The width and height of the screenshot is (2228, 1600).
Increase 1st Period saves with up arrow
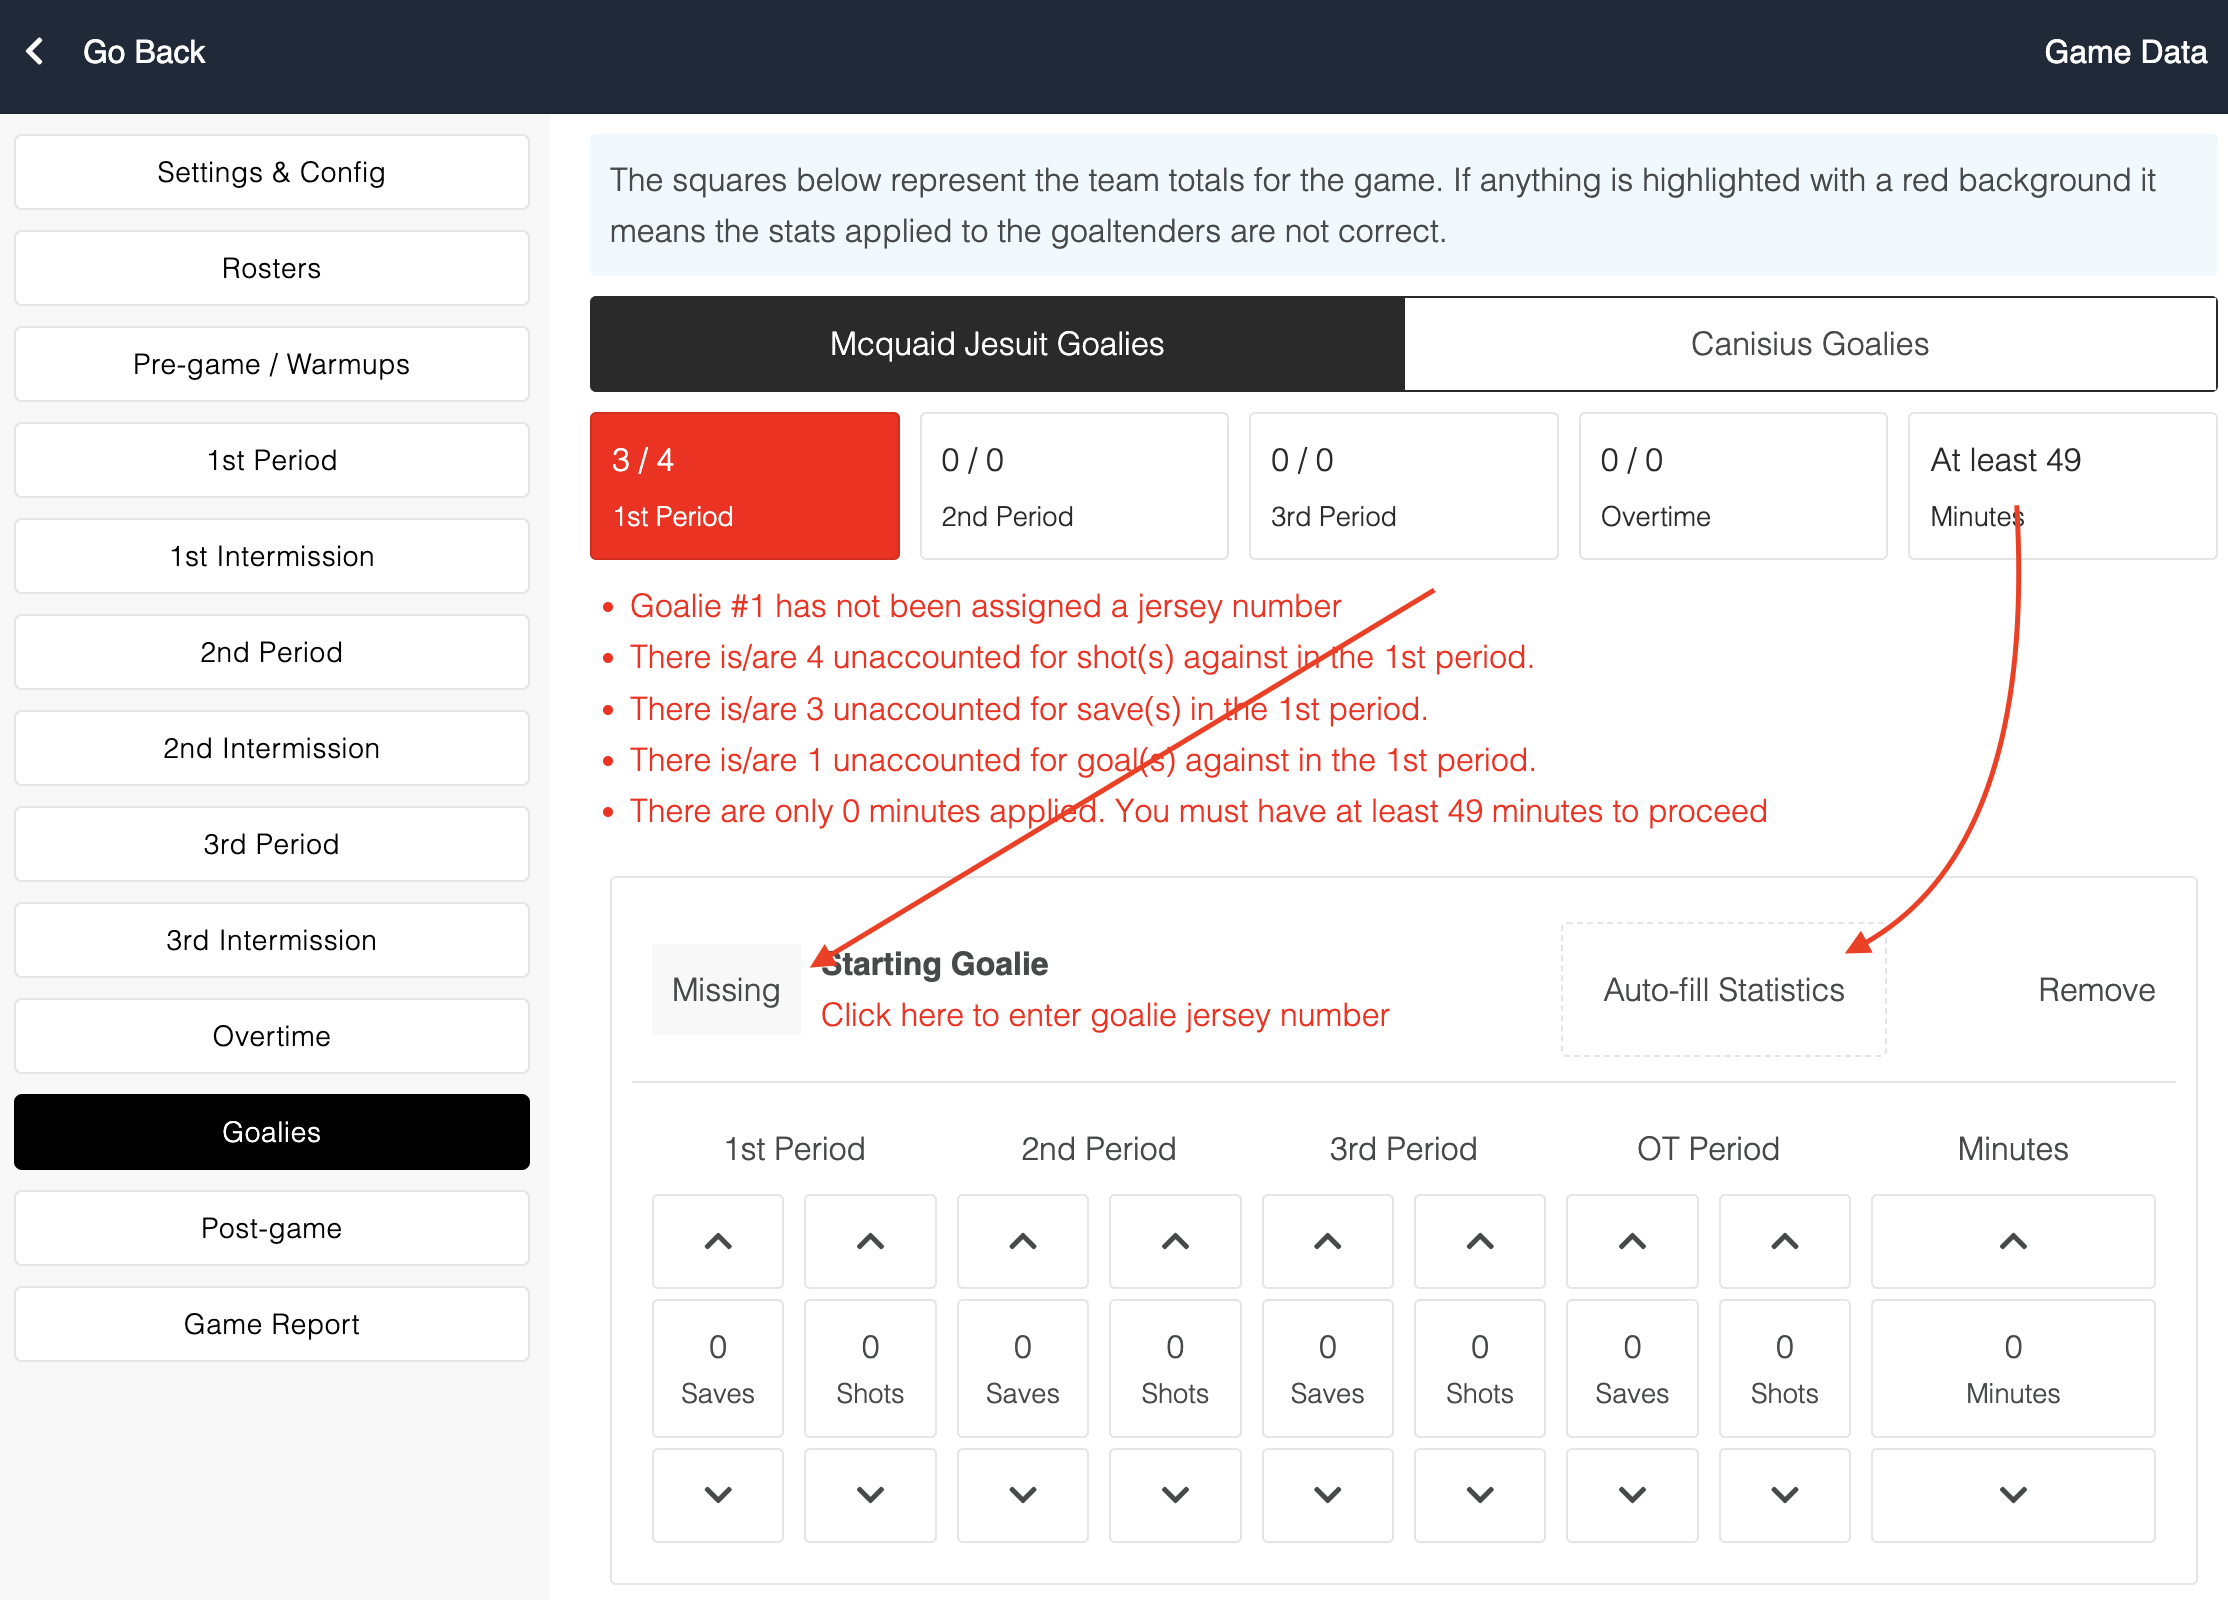coord(717,1241)
